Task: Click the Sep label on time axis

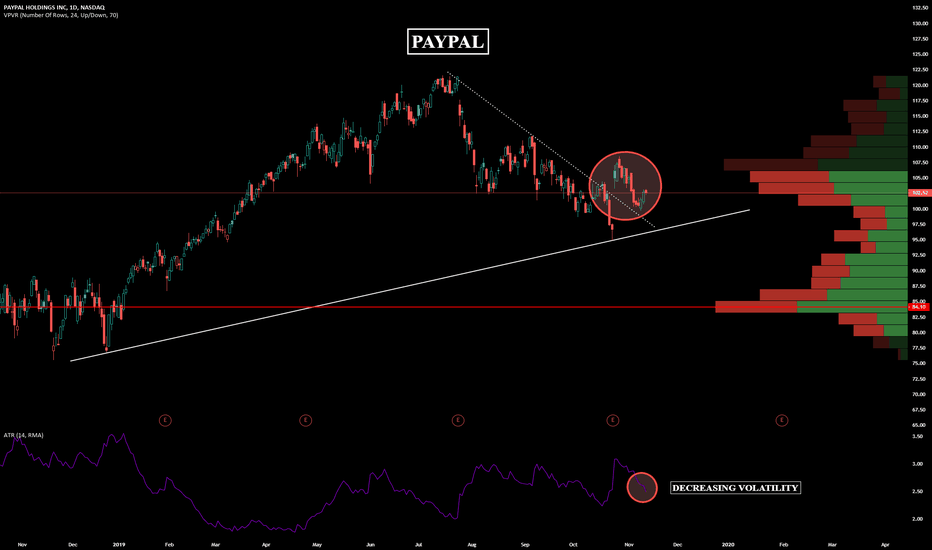Action: (525, 544)
